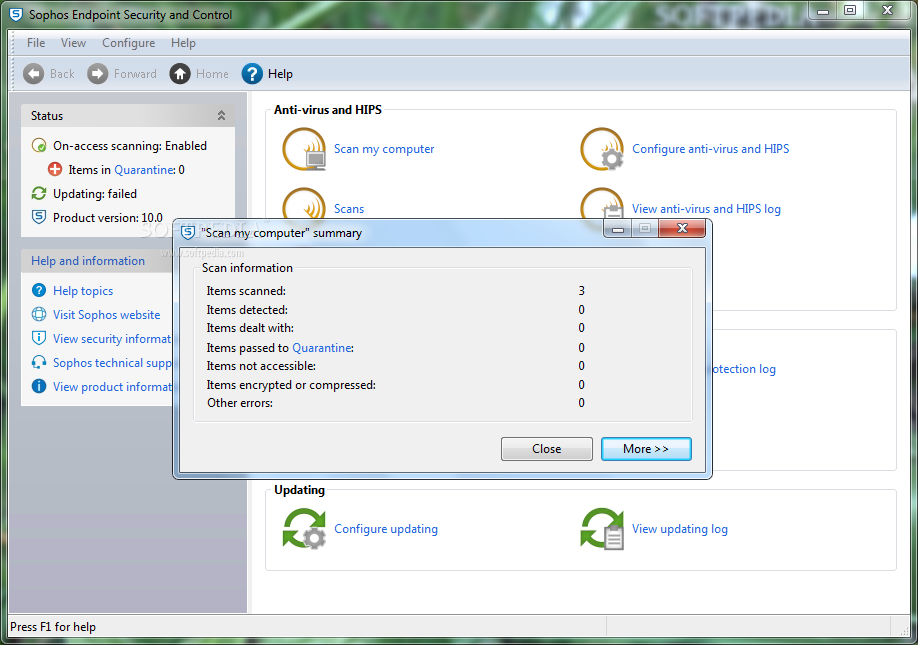Click 'Items dealt with:' label

click(x=250, y=328)
